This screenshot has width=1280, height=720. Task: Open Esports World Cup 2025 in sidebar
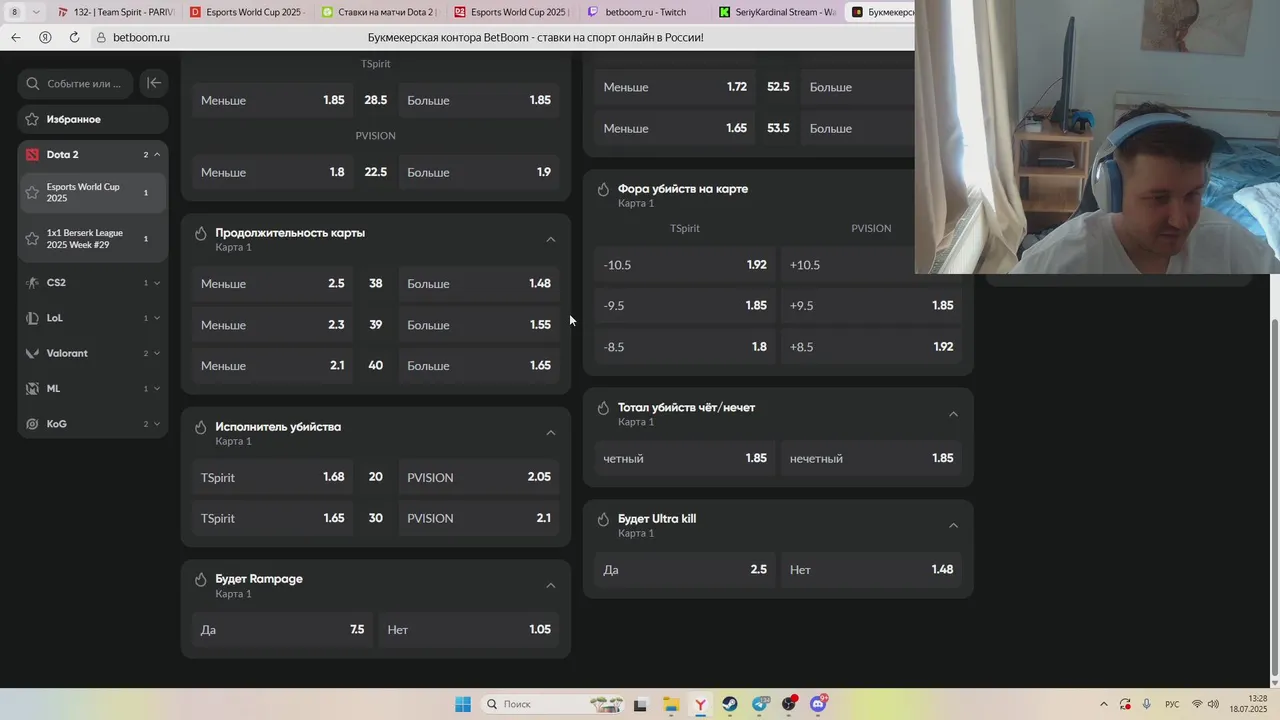(92, 192)
